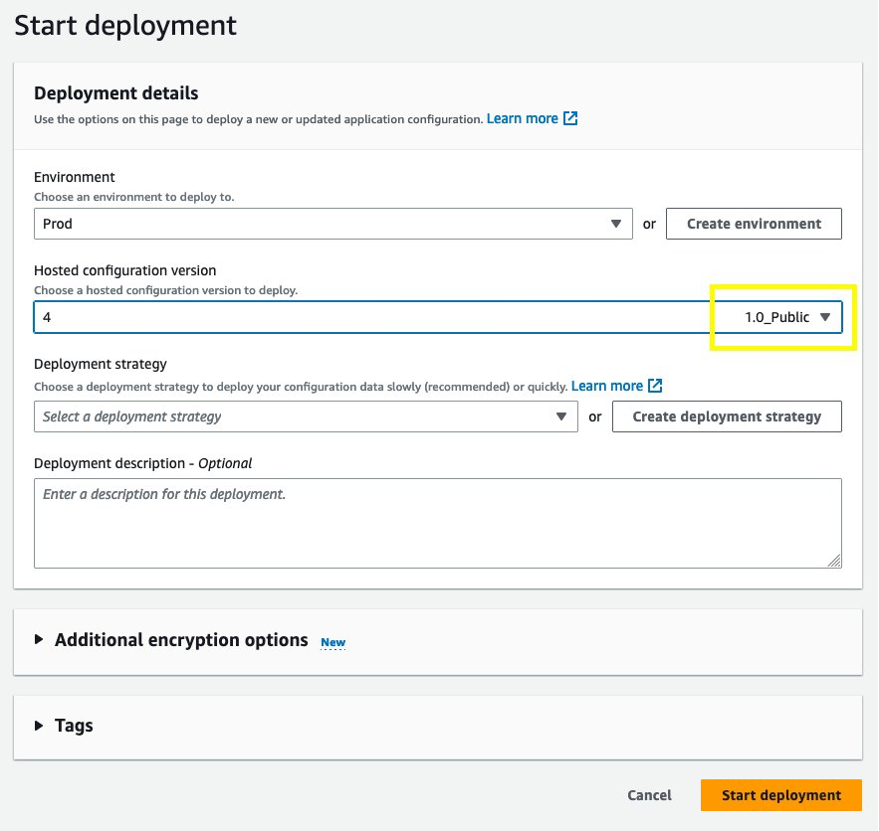The width and height of the screenshot is (879, 831).
Task: Click the New badge next to encryption options
Action: click(332, 642)
